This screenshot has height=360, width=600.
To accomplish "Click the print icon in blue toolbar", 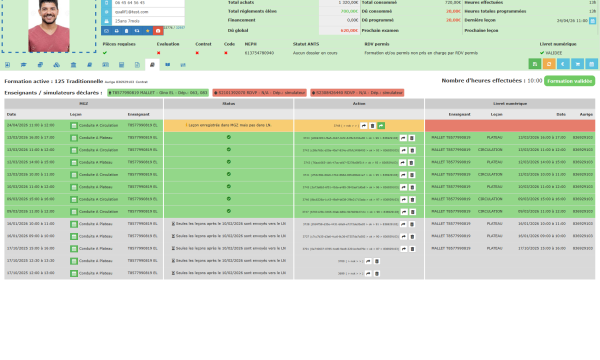I will coord(116,31).
